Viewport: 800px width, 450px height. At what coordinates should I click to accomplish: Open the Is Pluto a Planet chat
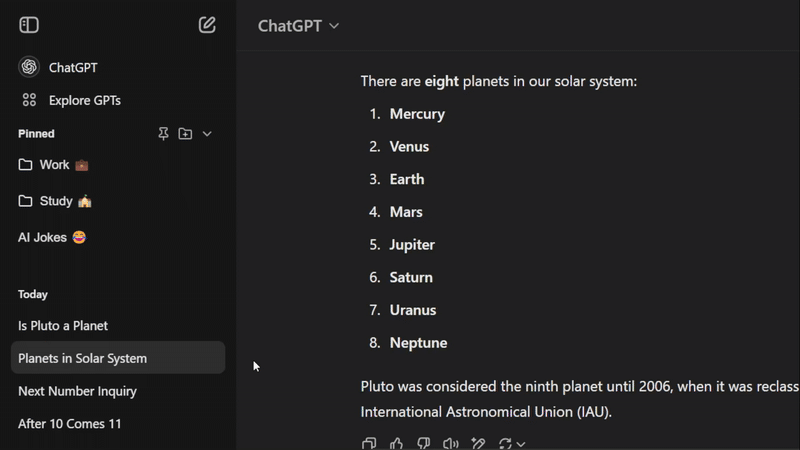(117, 326)
